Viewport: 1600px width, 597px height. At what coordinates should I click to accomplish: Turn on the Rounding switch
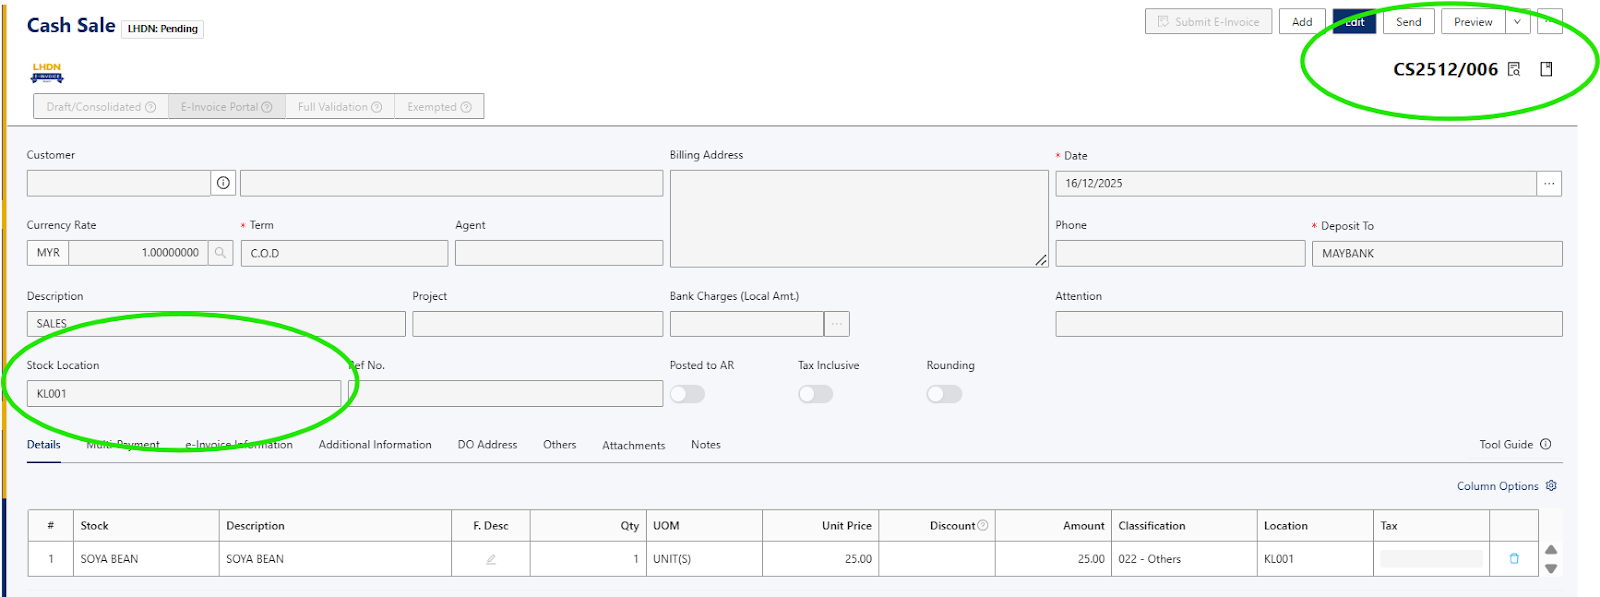point(944,394)
